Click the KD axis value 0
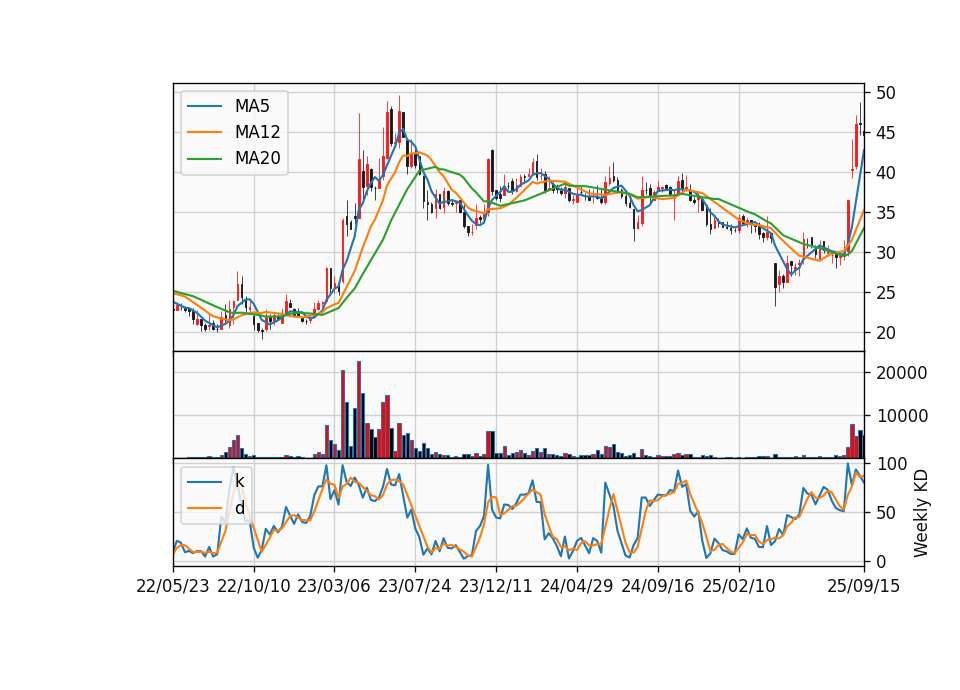Image resolution: width=960 pixels, height=690 pixels. (x=881, y=561)
